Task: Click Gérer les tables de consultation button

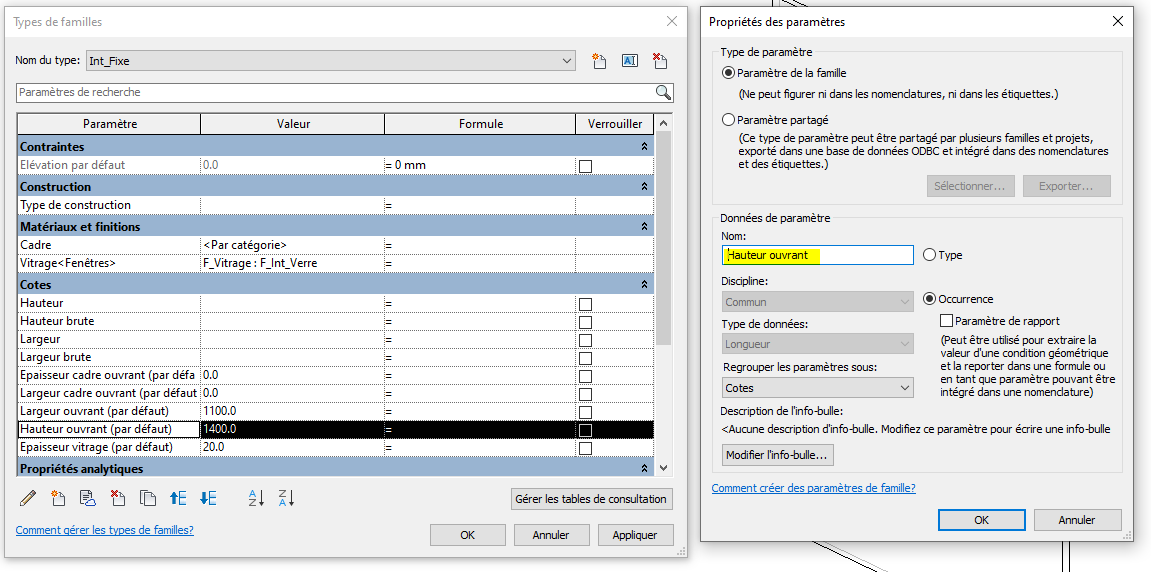Action: pos(591,499)
